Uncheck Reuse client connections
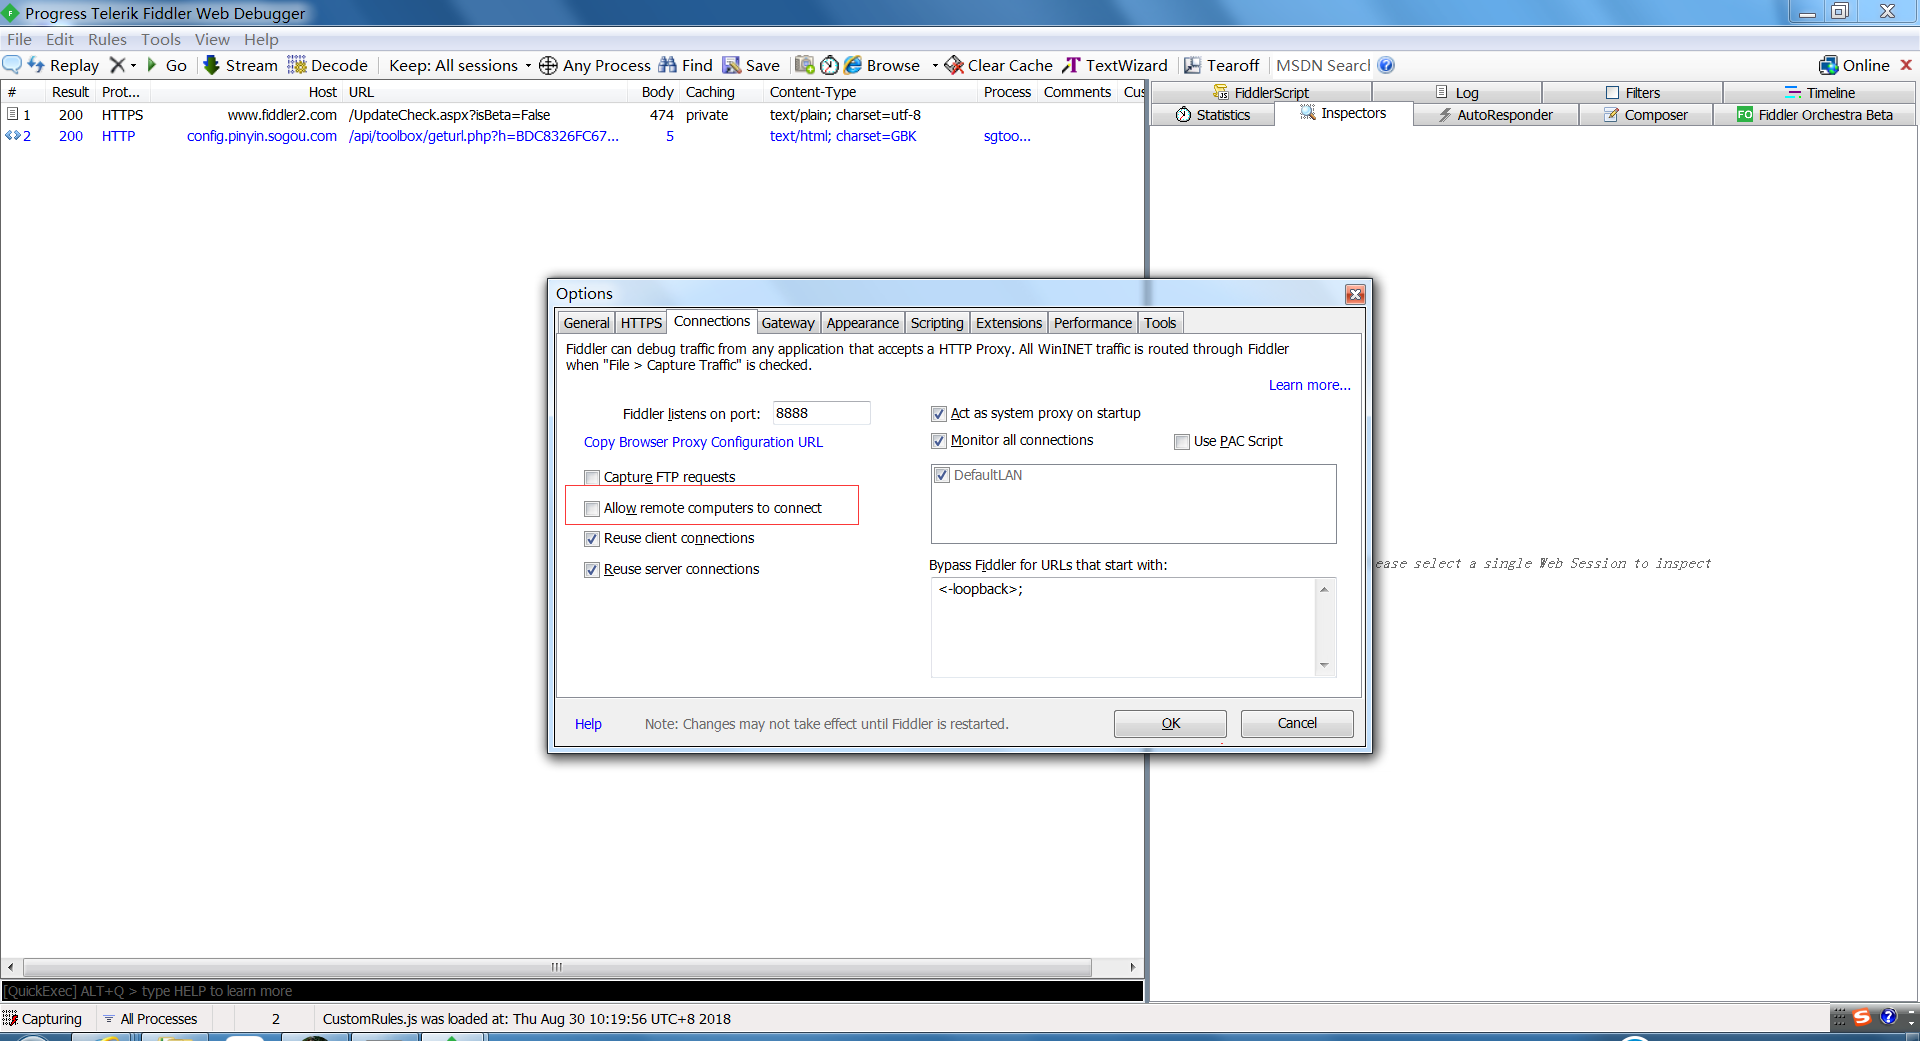This screenshot has width=1920, height=1041. click(x=592, y=538)
